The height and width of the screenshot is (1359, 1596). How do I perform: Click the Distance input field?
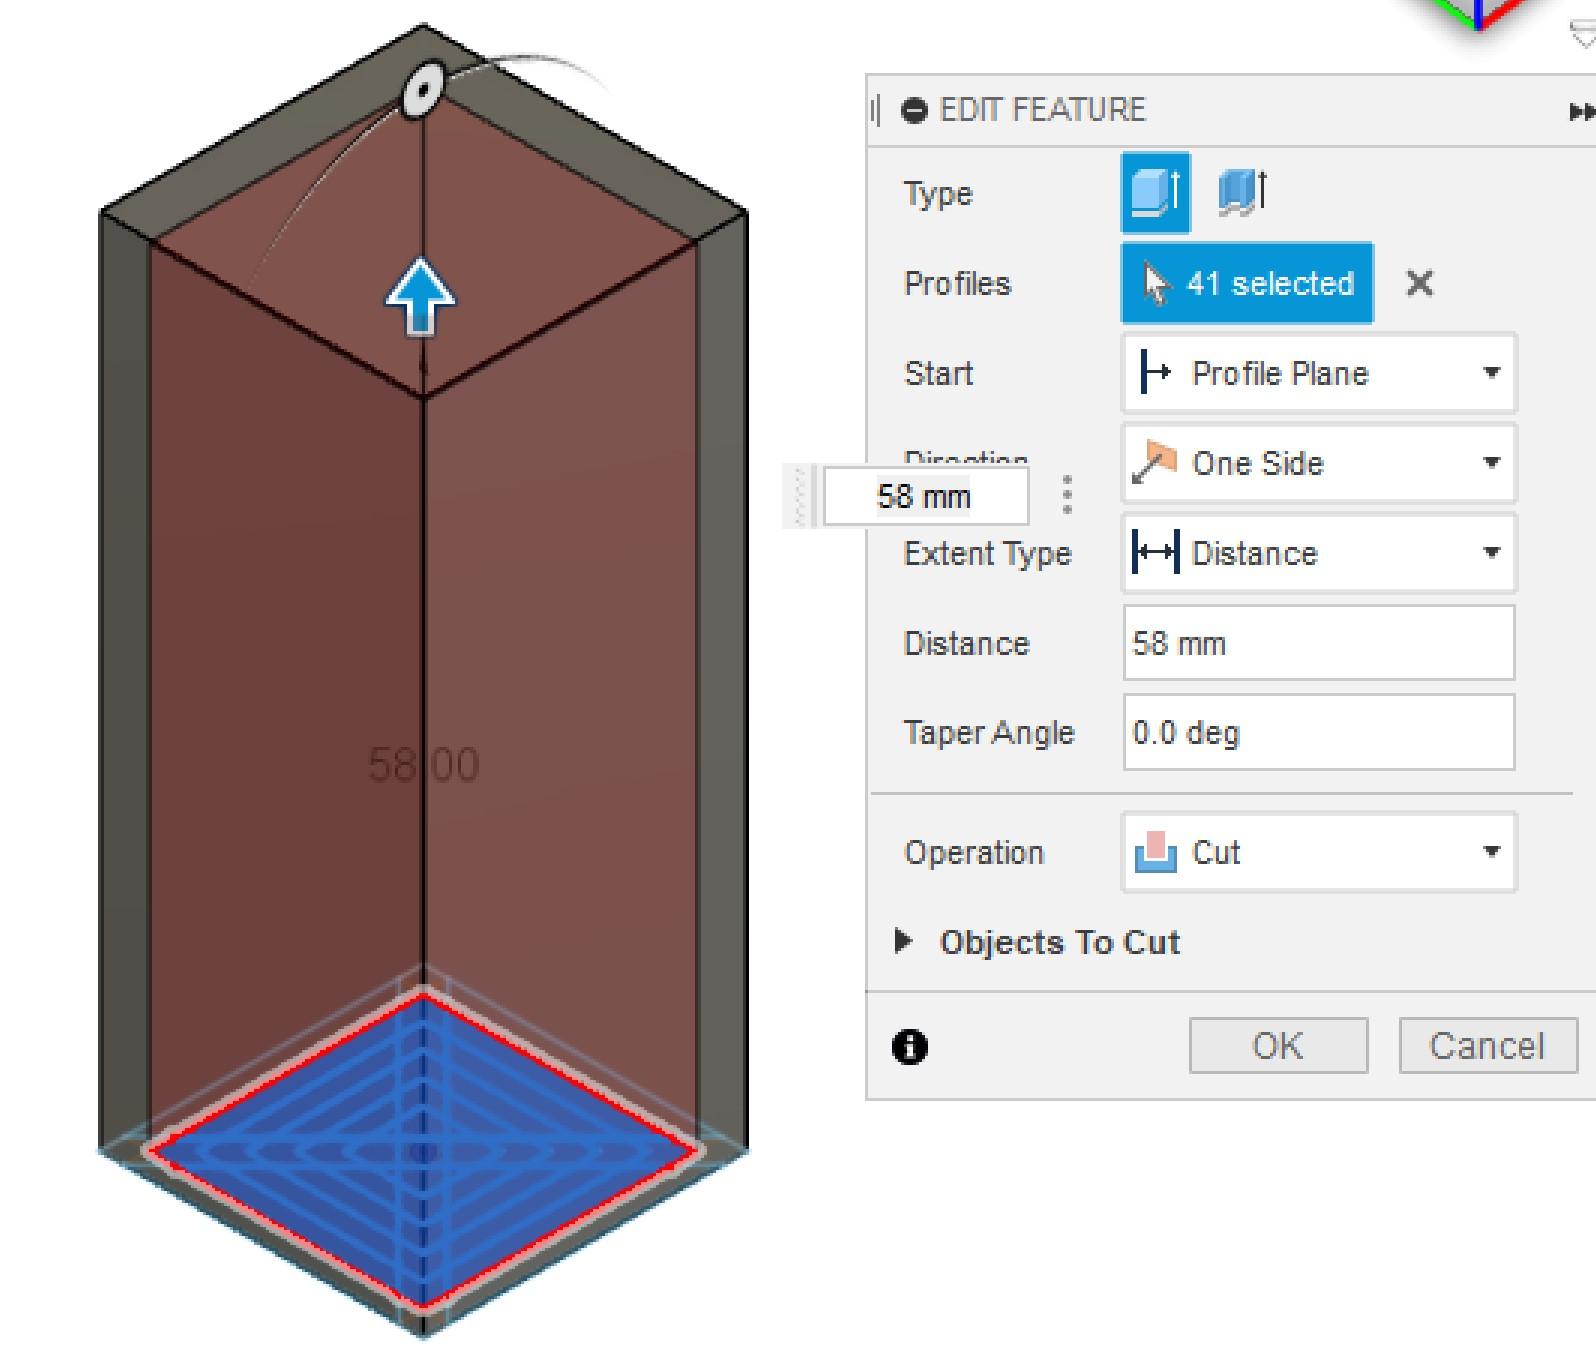(x=1319, y=643)
